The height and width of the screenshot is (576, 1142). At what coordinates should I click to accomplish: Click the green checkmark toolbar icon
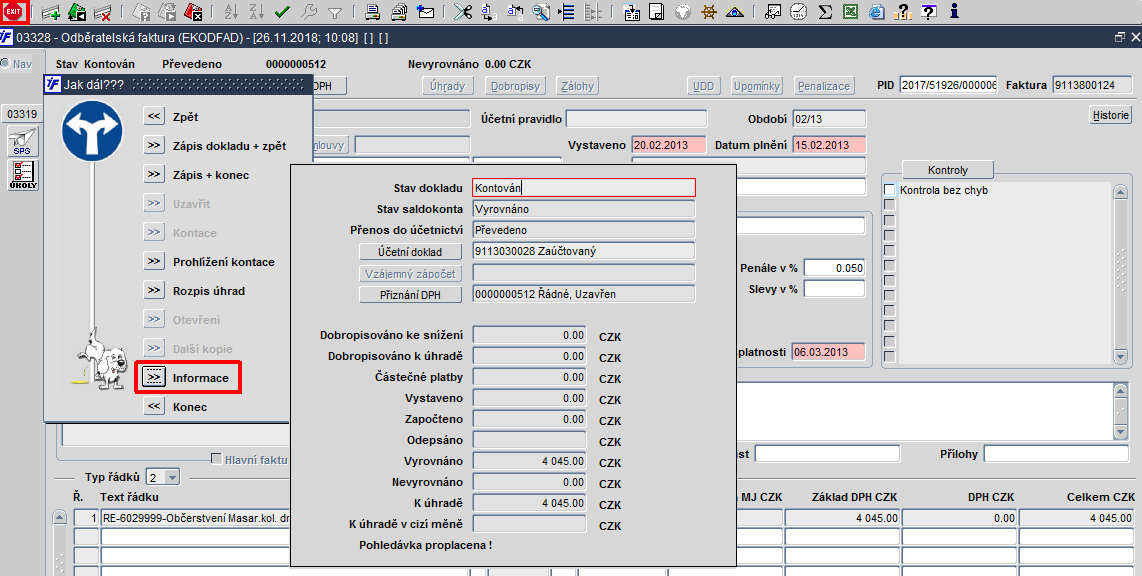(283, 12)
